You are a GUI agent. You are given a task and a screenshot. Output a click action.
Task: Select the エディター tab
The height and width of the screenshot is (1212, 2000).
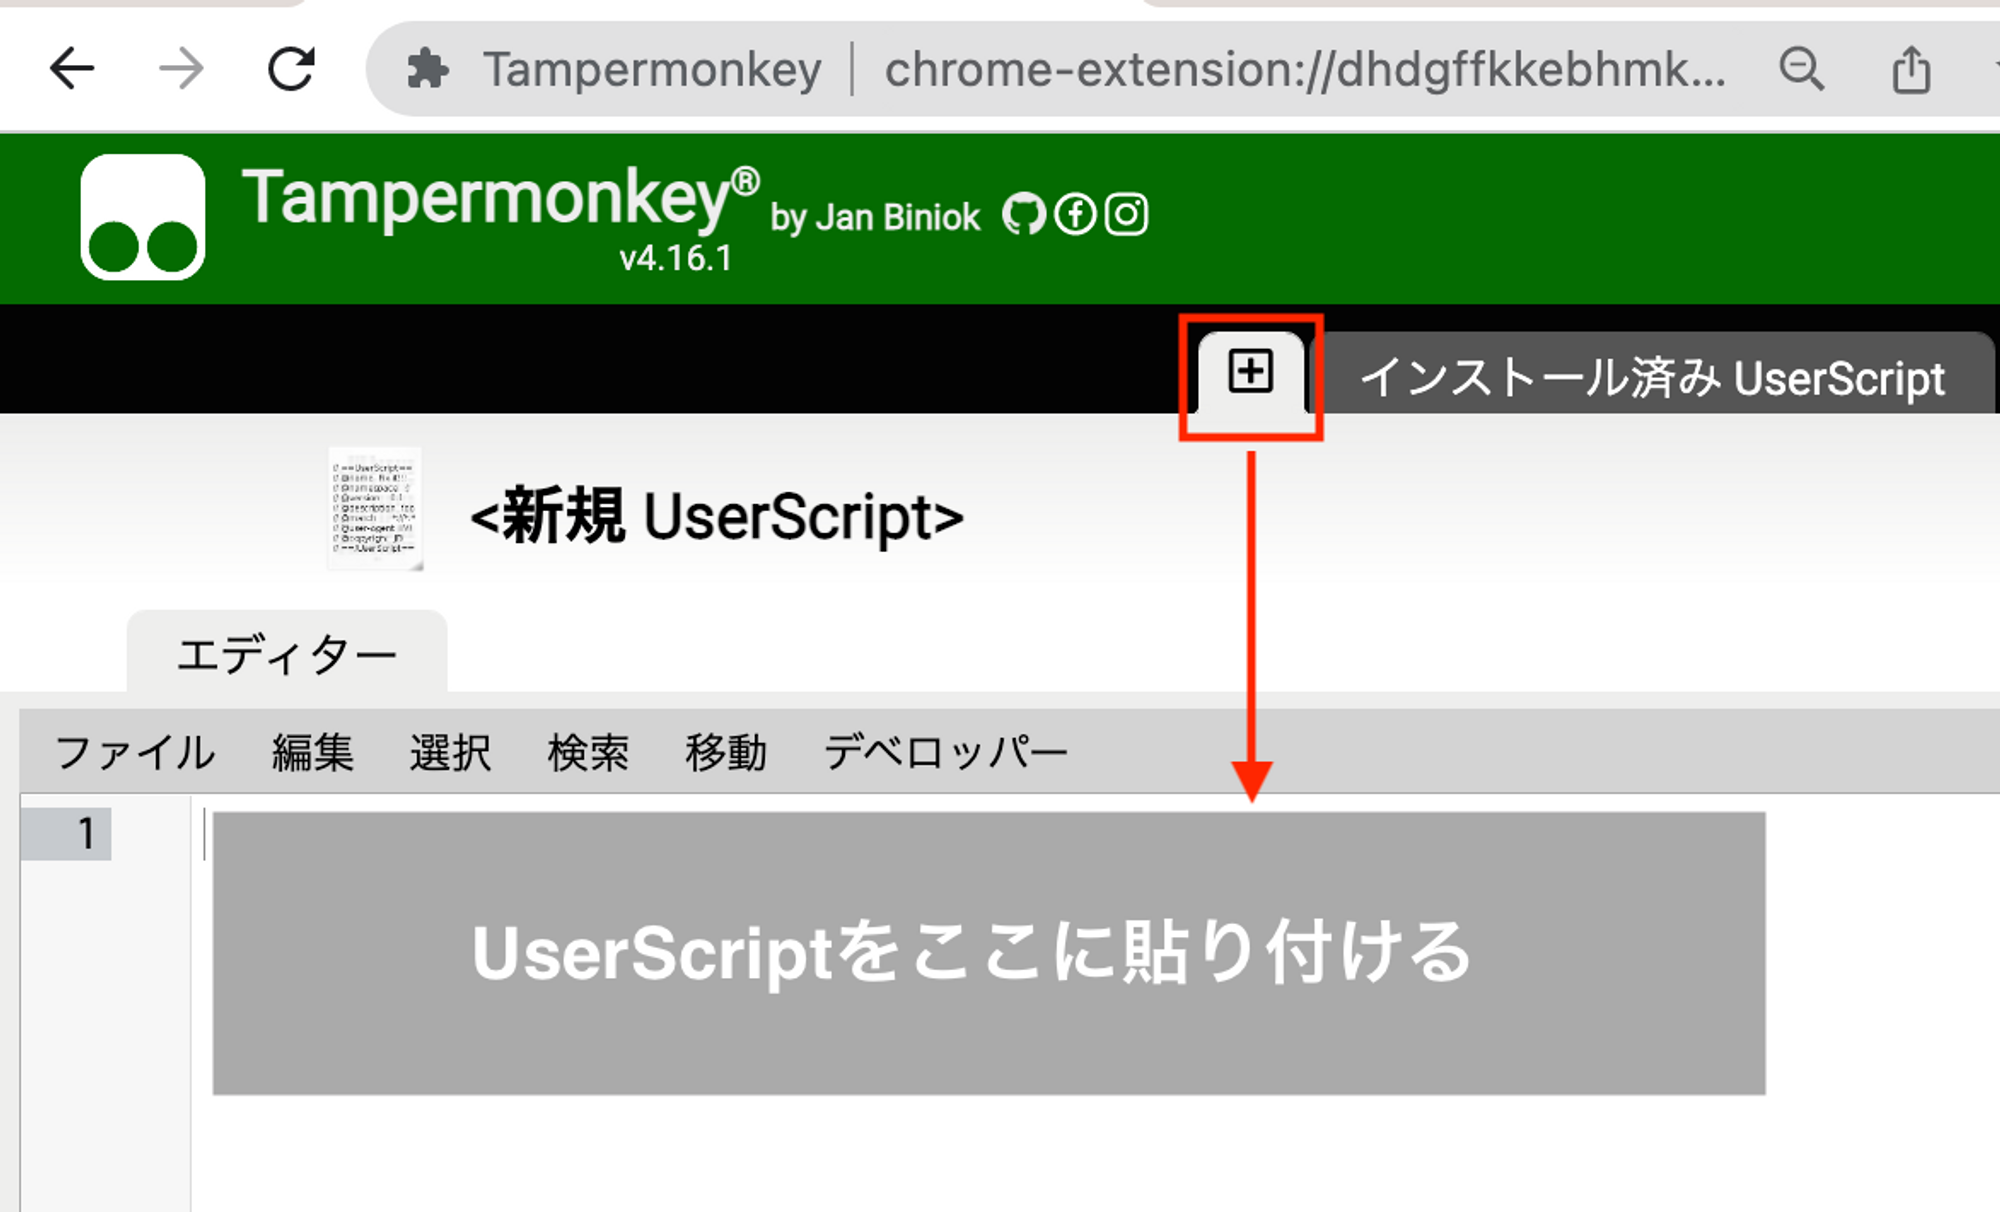287,655
